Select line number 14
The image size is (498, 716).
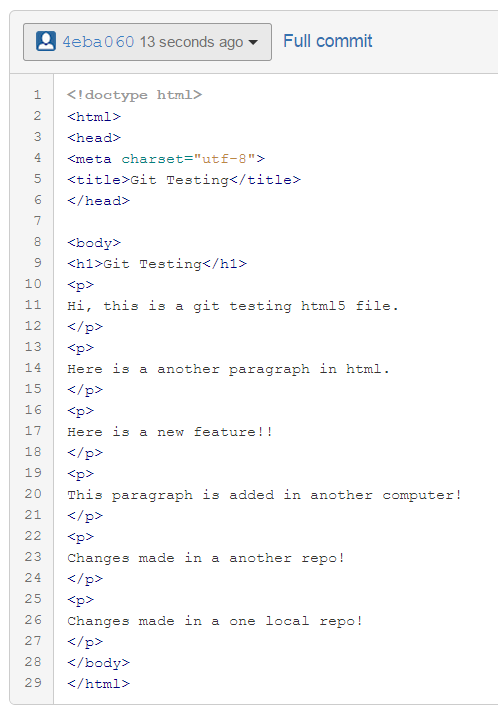coord(33,368)
